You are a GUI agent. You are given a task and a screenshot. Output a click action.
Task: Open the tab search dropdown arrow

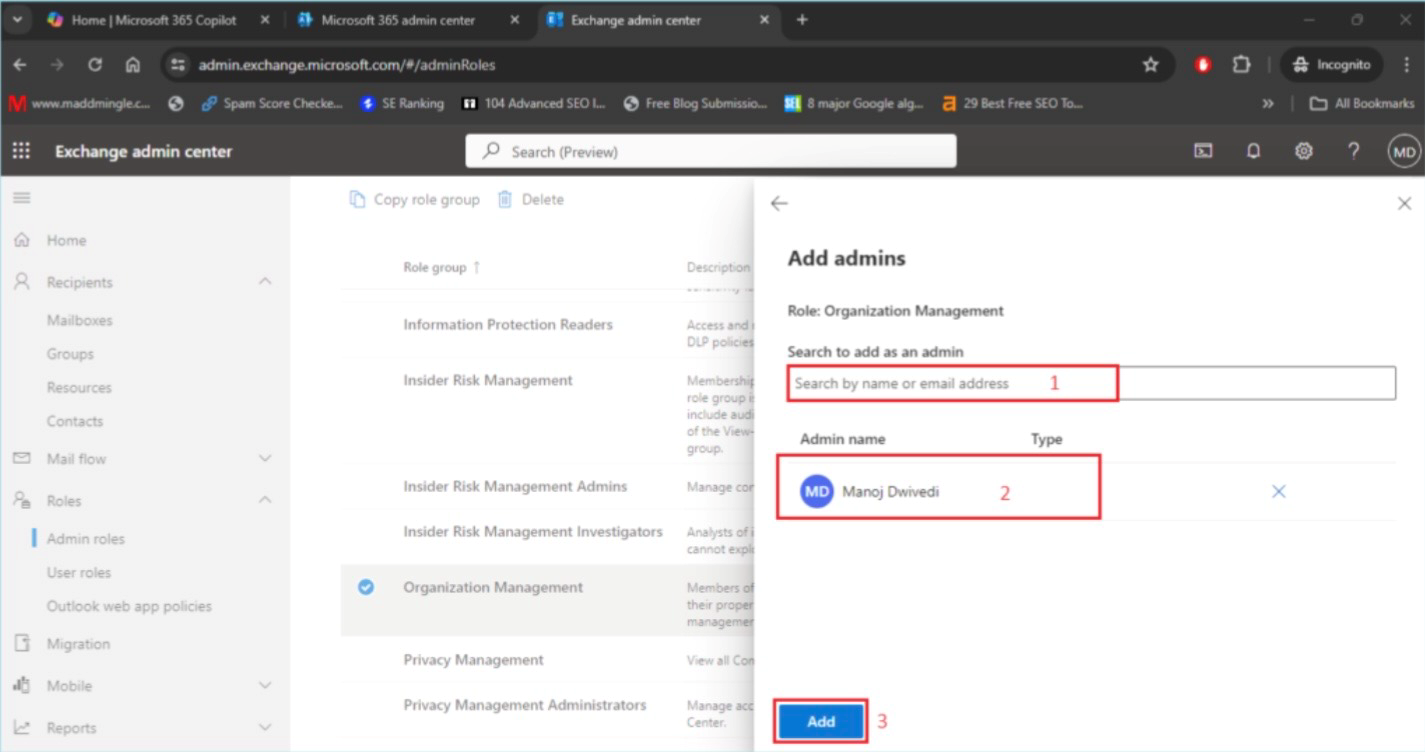16,20
